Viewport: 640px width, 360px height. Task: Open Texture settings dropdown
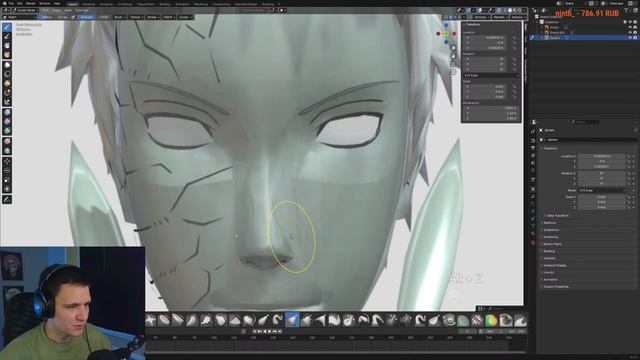coord(136,17)
